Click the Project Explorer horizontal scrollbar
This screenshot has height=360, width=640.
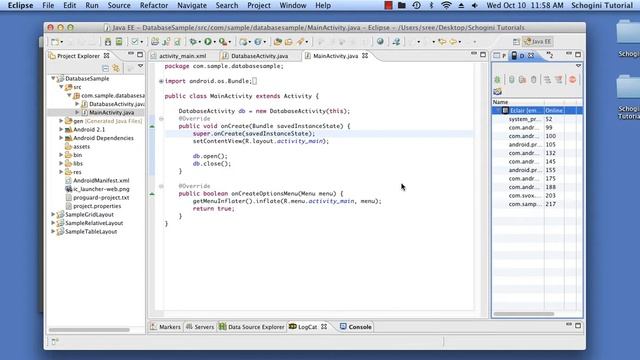tap(89, 330)
